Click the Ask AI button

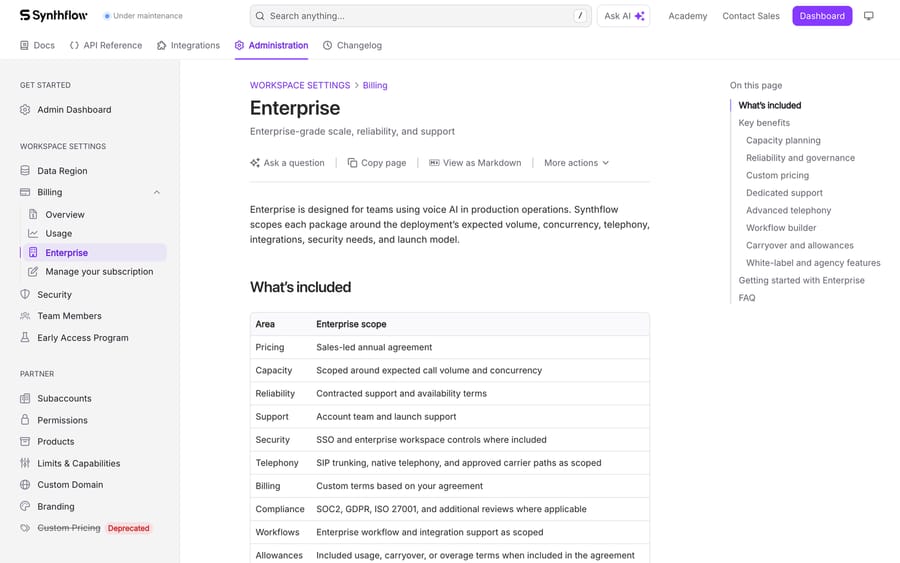pyautogui.click(x=623, y=16)
